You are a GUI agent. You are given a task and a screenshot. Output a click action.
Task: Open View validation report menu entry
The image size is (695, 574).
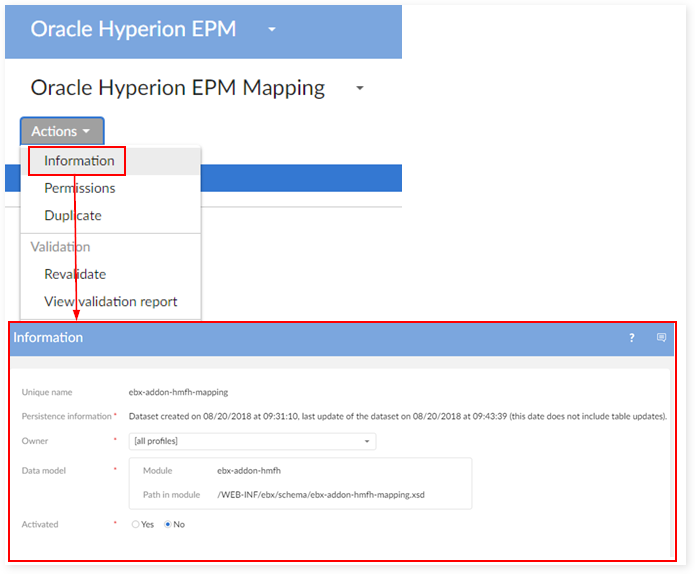pyautogui.click(x=111, y=302)
